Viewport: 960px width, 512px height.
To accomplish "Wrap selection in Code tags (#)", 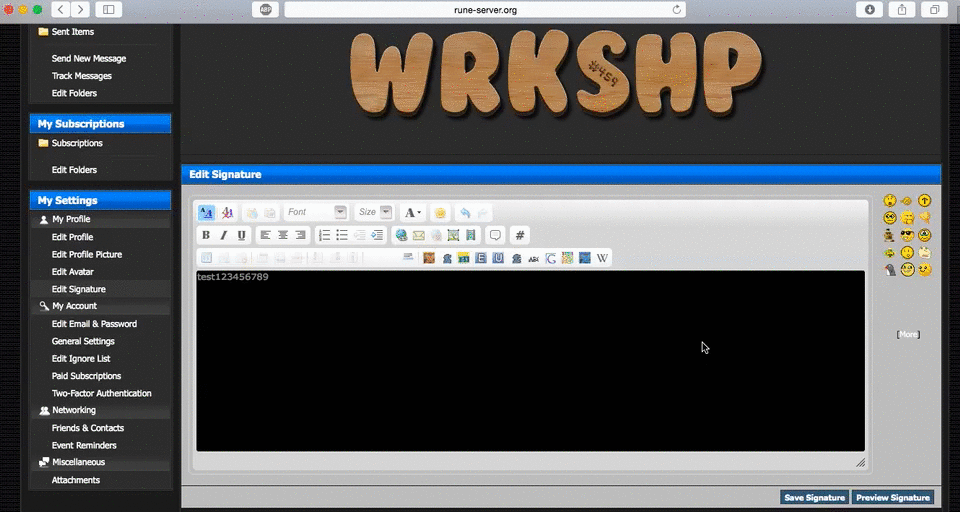I will point(520,235).
